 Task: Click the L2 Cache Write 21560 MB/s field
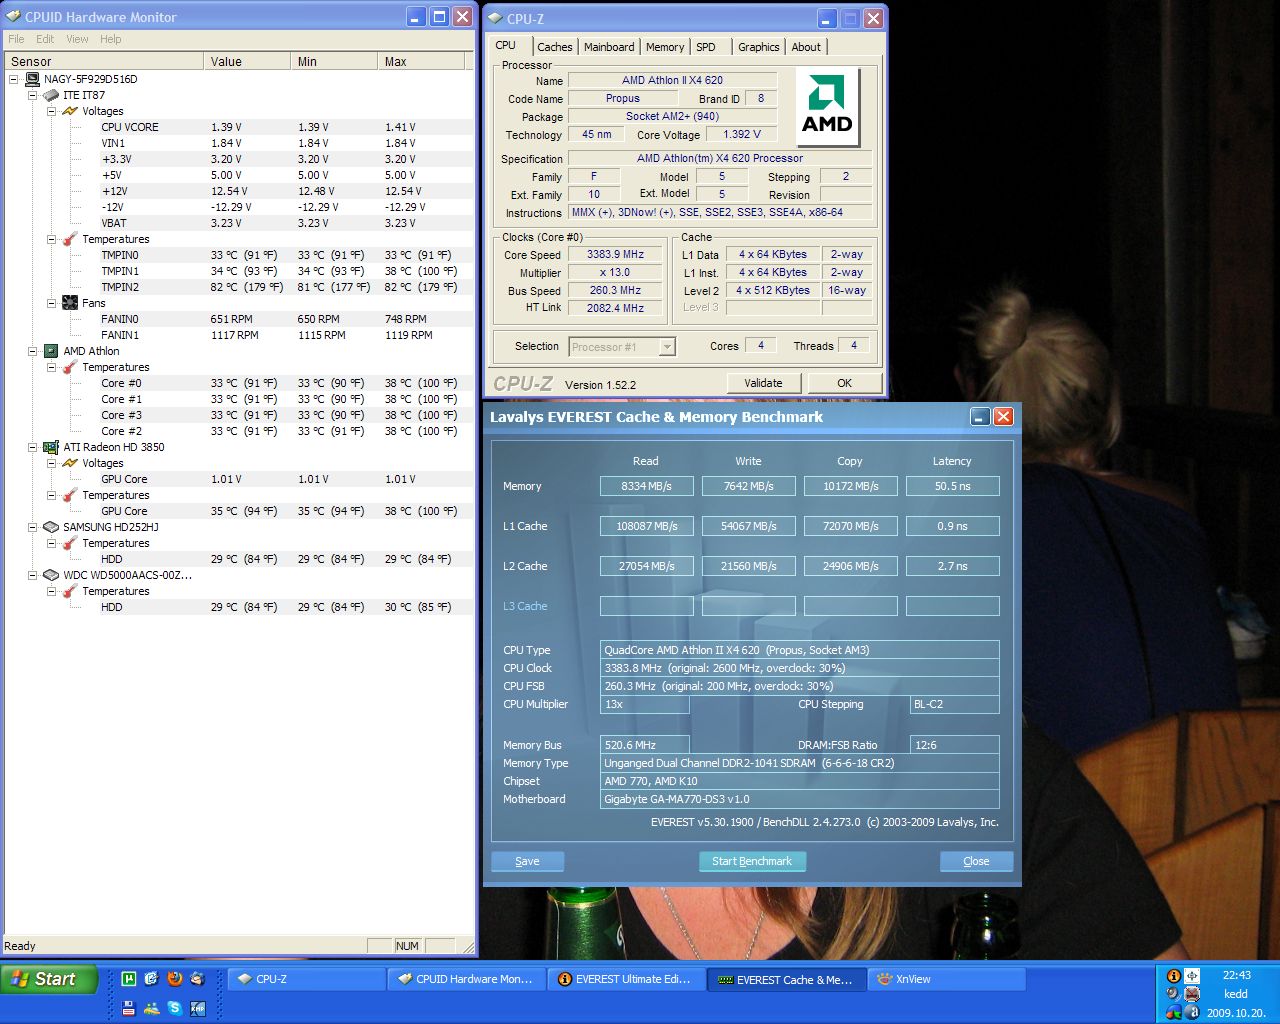[x=749, y=566]
